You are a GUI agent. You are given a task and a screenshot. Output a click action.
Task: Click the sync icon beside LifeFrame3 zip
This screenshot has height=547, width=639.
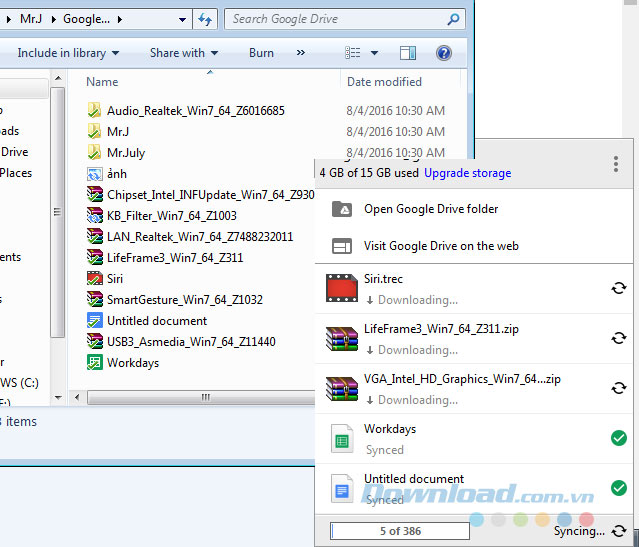coord(618,338)
